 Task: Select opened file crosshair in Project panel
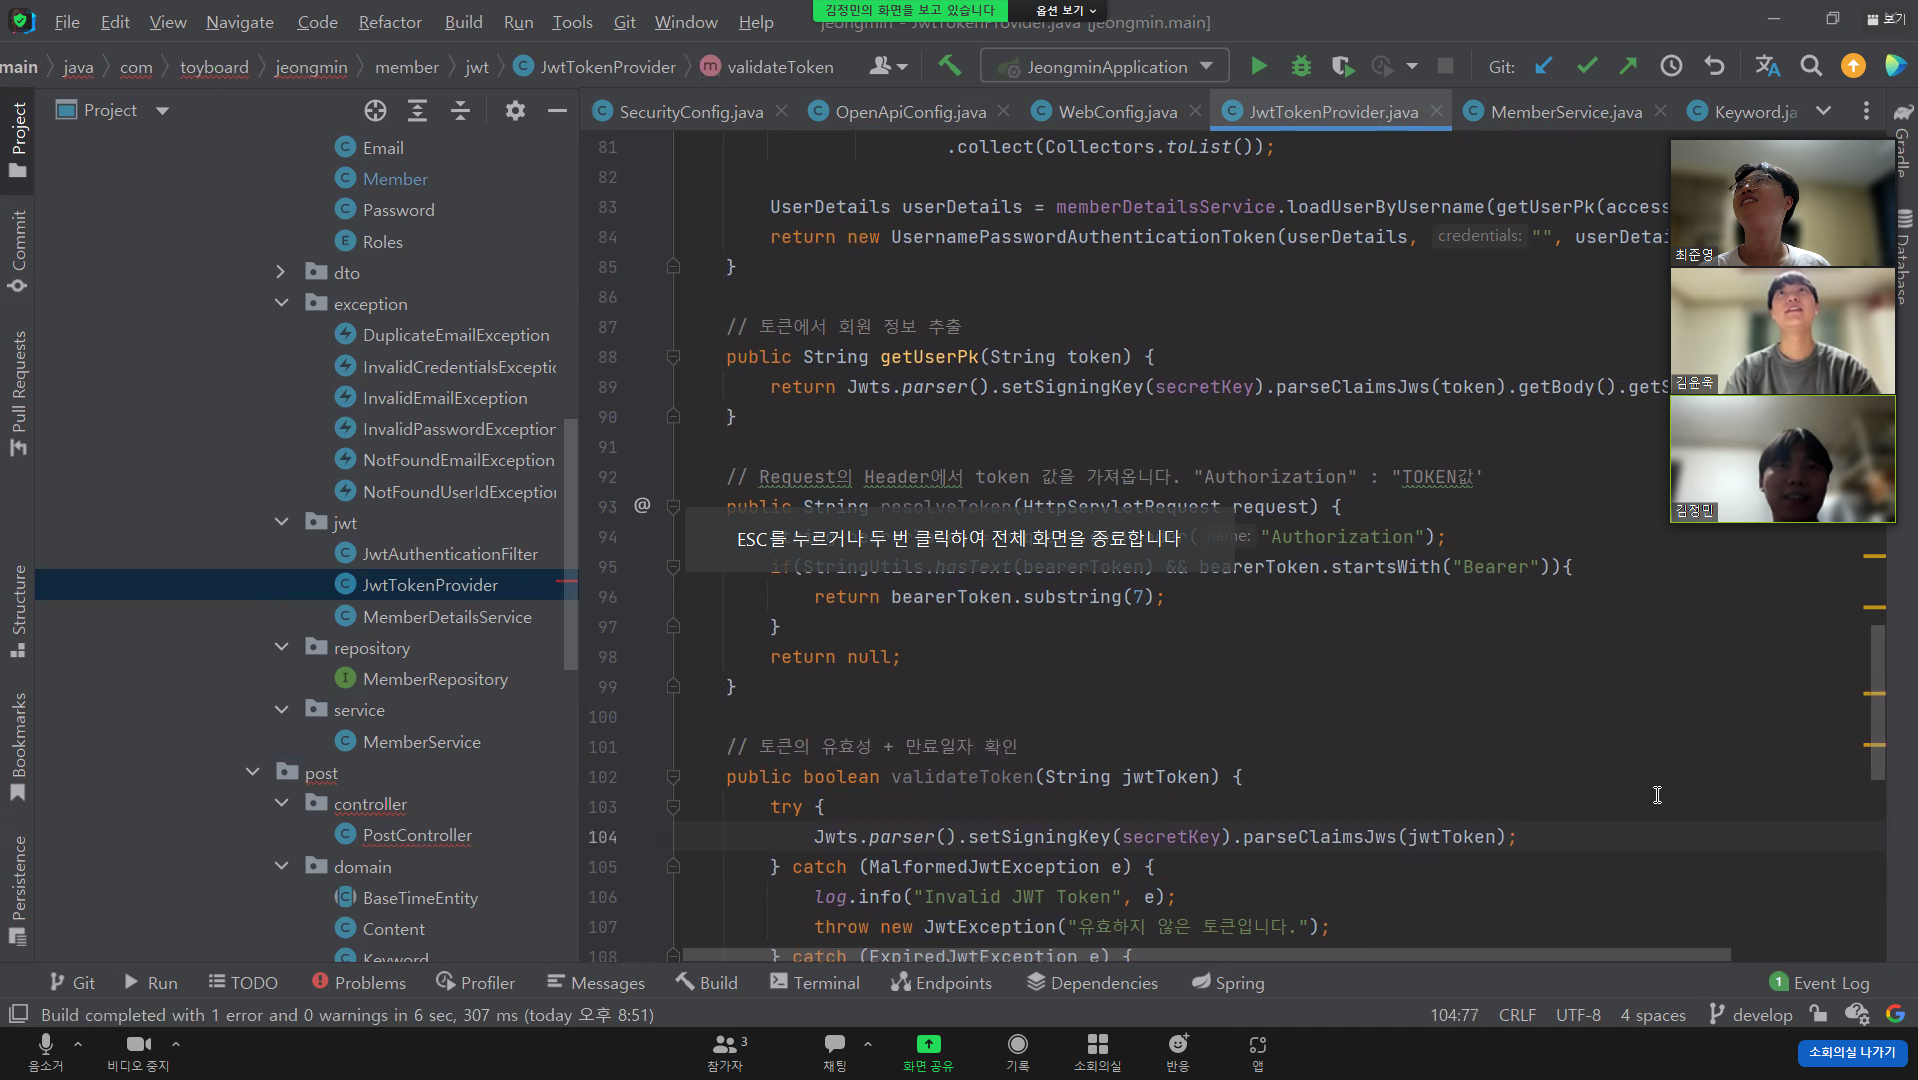pyautogui.click(x=375, y=110)
